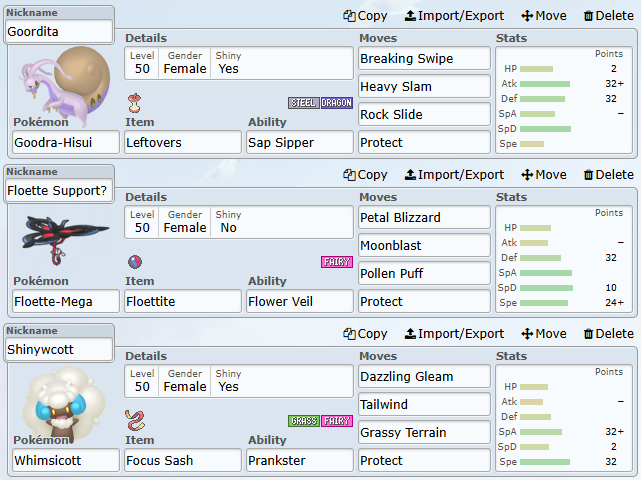Viewport: 641px width, 480px height.
Task: Edit the Tailwind move slot
Action: (x=424, y=404)
